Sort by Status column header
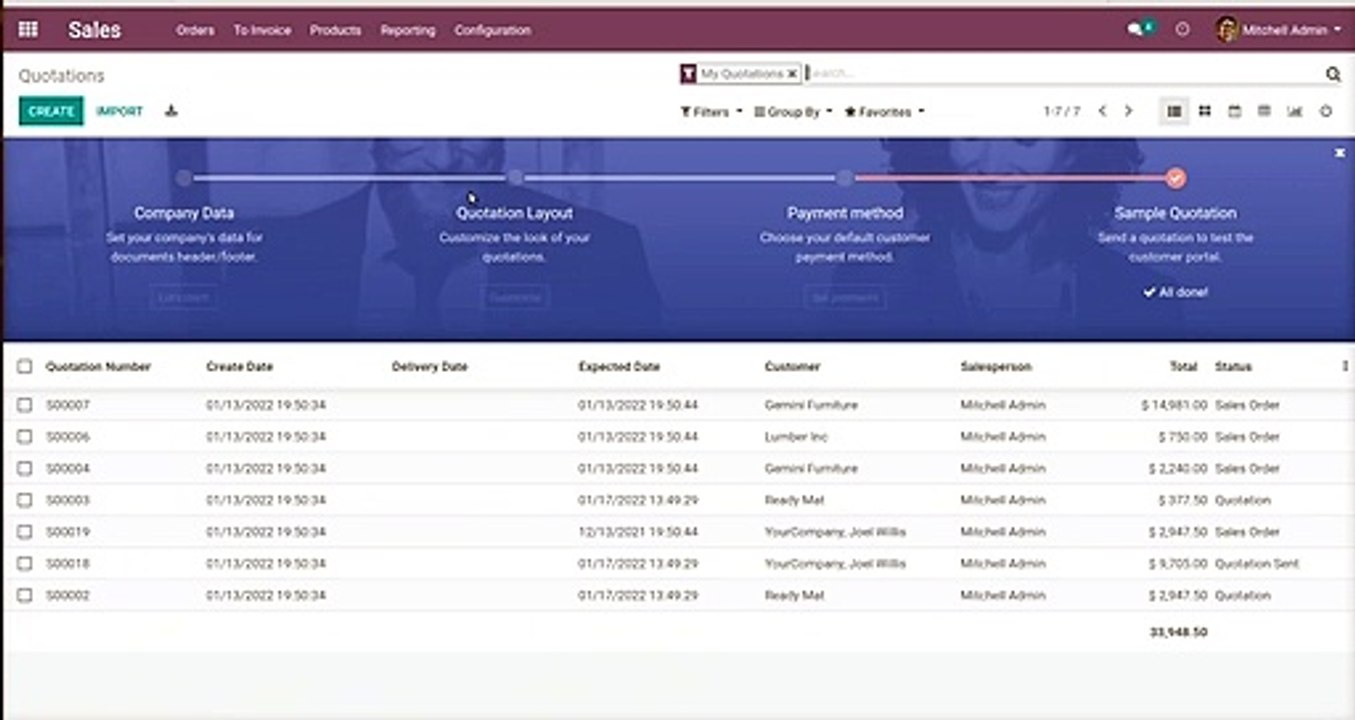This screenshot has width=1355, height=720. coord(1233,367)
